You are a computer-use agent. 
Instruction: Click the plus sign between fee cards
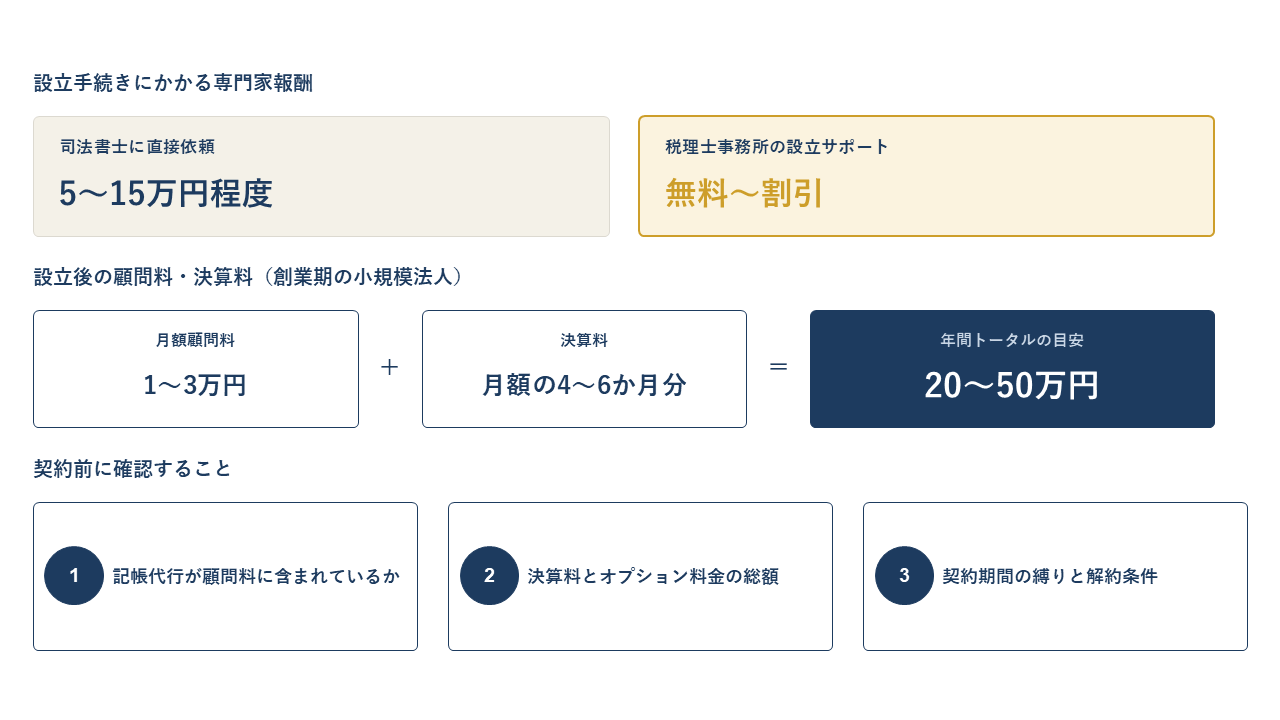coord(390,367)
